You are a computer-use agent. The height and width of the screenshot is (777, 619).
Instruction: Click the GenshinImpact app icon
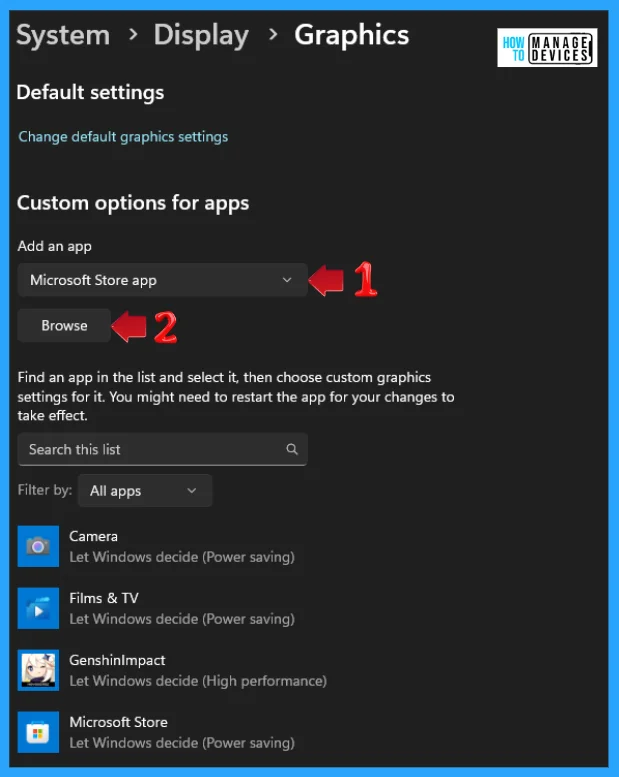38,670
